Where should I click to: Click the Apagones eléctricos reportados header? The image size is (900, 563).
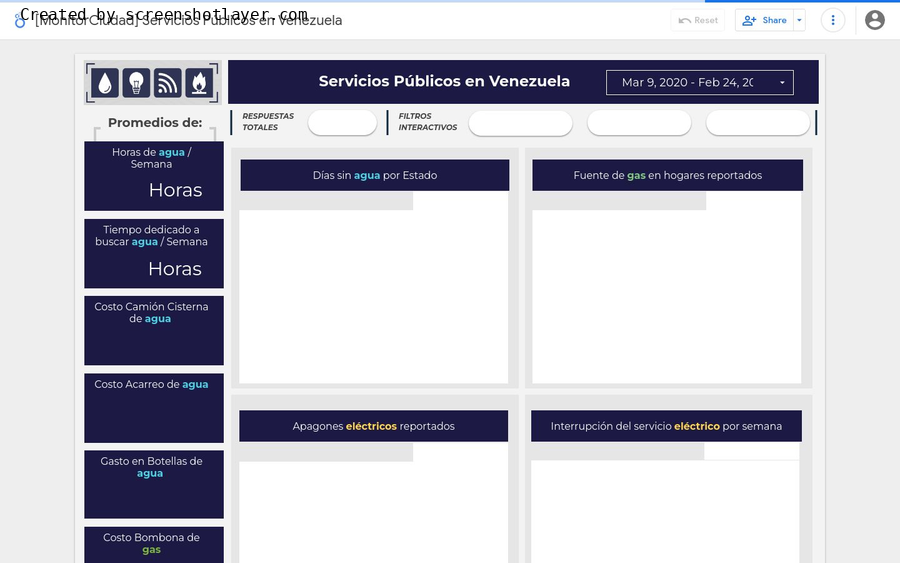tap(374, 426)
